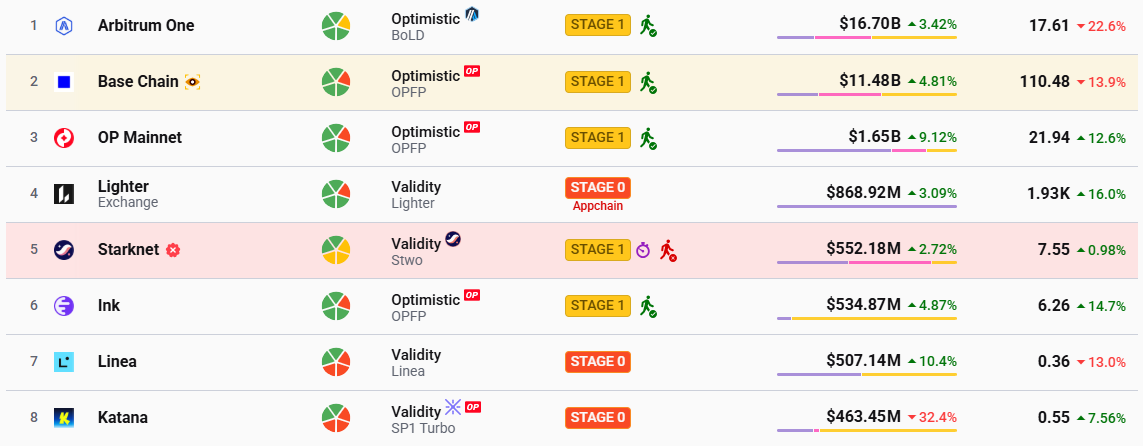Viewport: 1143px width, 446px height.
Task: Click the red warning badge next to Starknet
Action: (x=173, y=250)
